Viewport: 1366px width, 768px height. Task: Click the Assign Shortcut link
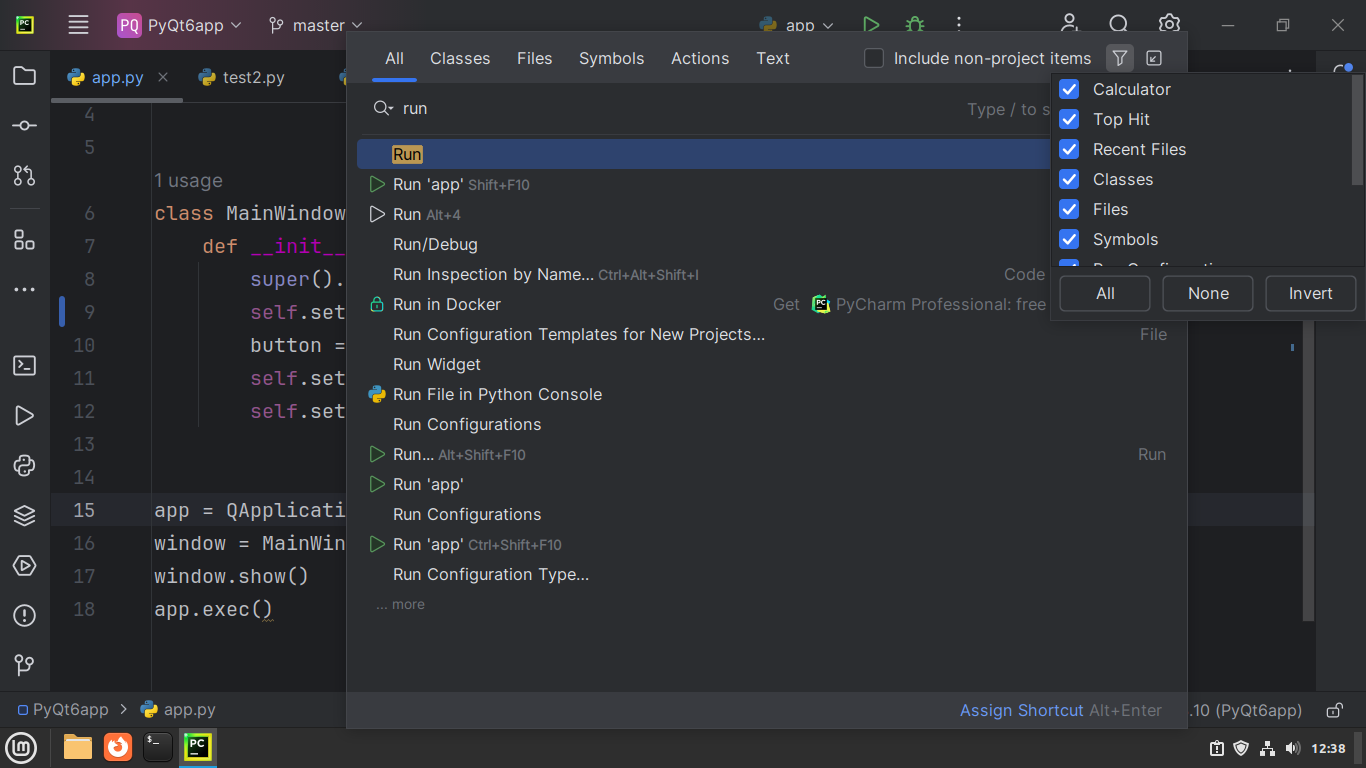(1021, 710)
